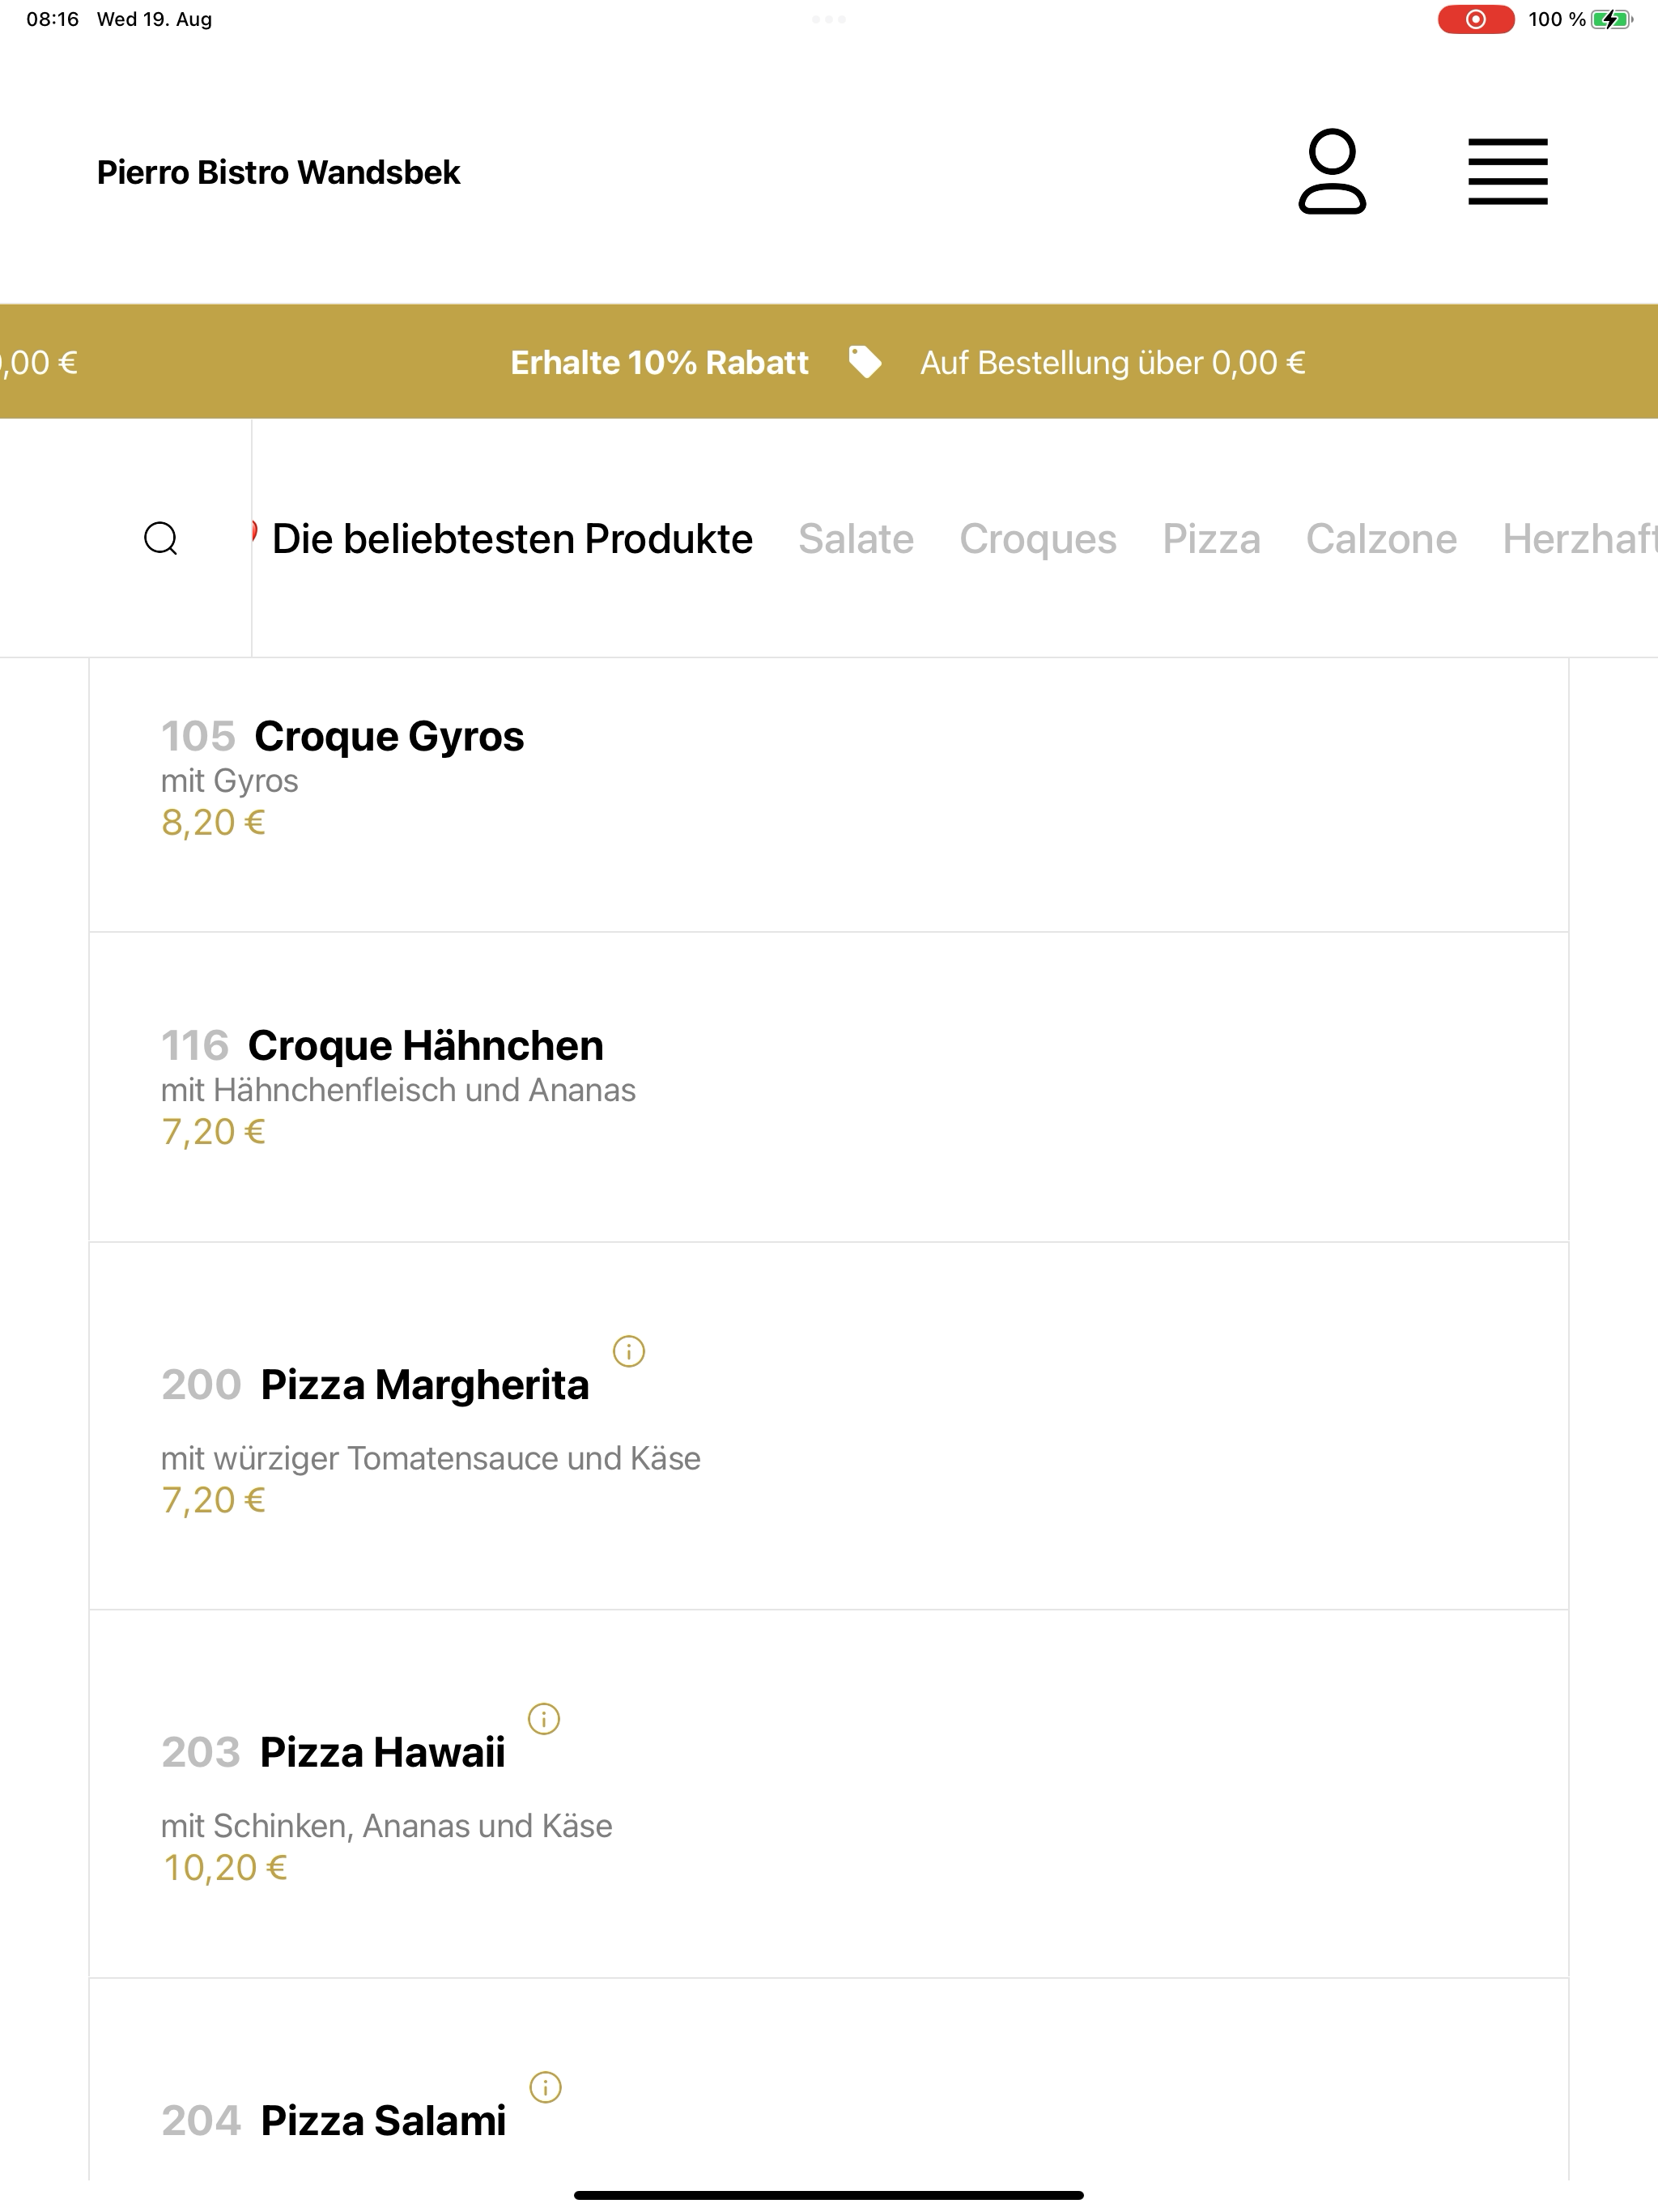The width and height of the screenshot is (1658, 2212).
Task: Tap the Wed 19. Aug date
Action: 154,19
